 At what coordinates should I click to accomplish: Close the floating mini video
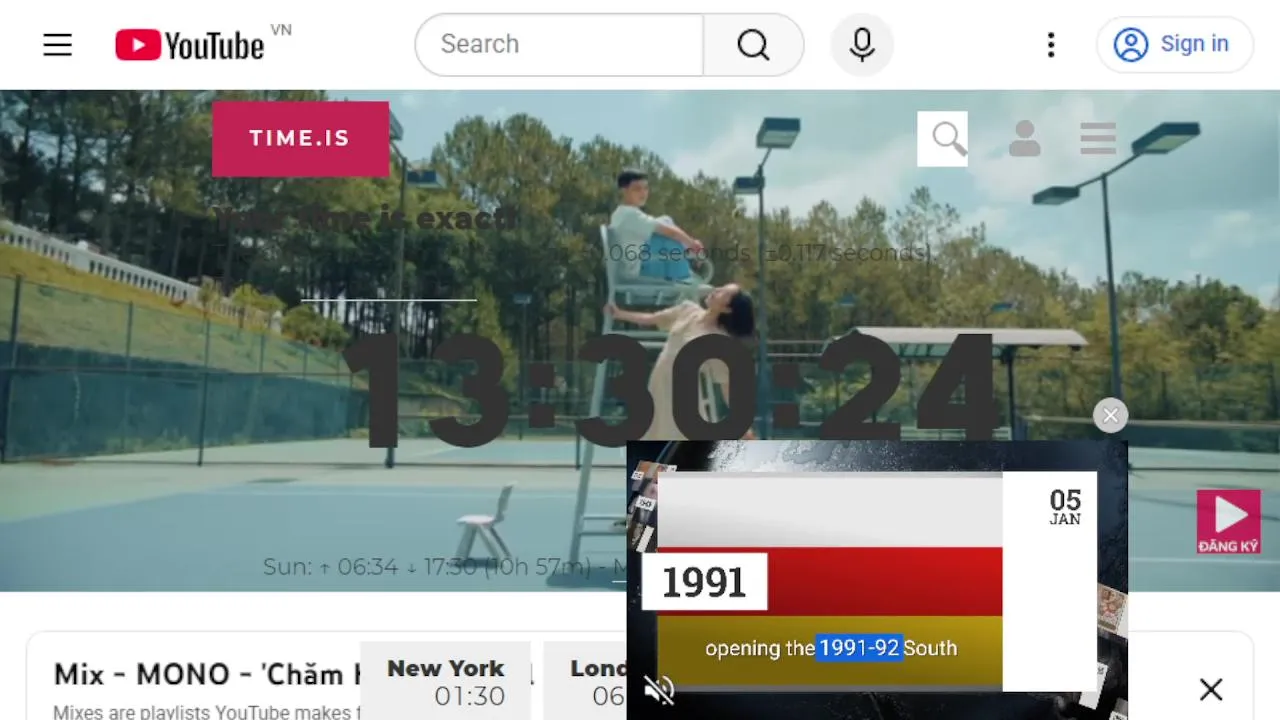[1110, 415]
